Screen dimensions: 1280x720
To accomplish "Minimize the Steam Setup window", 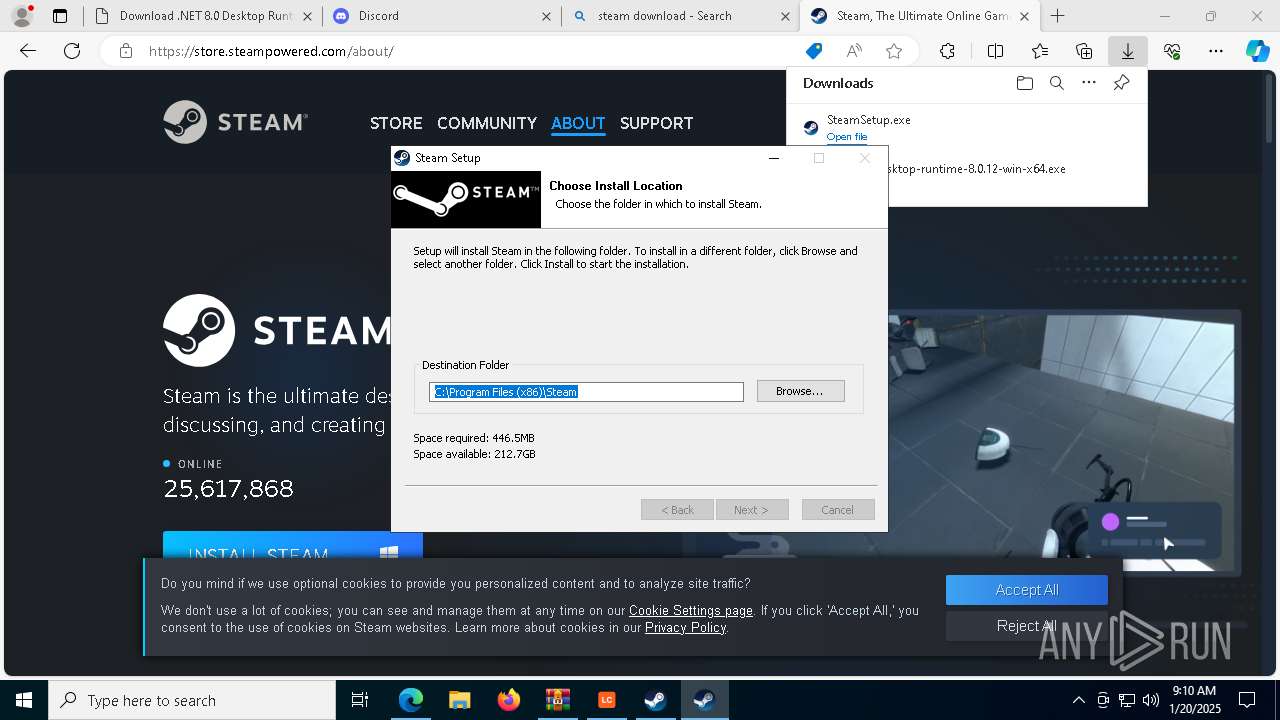I will pos(774,158).
